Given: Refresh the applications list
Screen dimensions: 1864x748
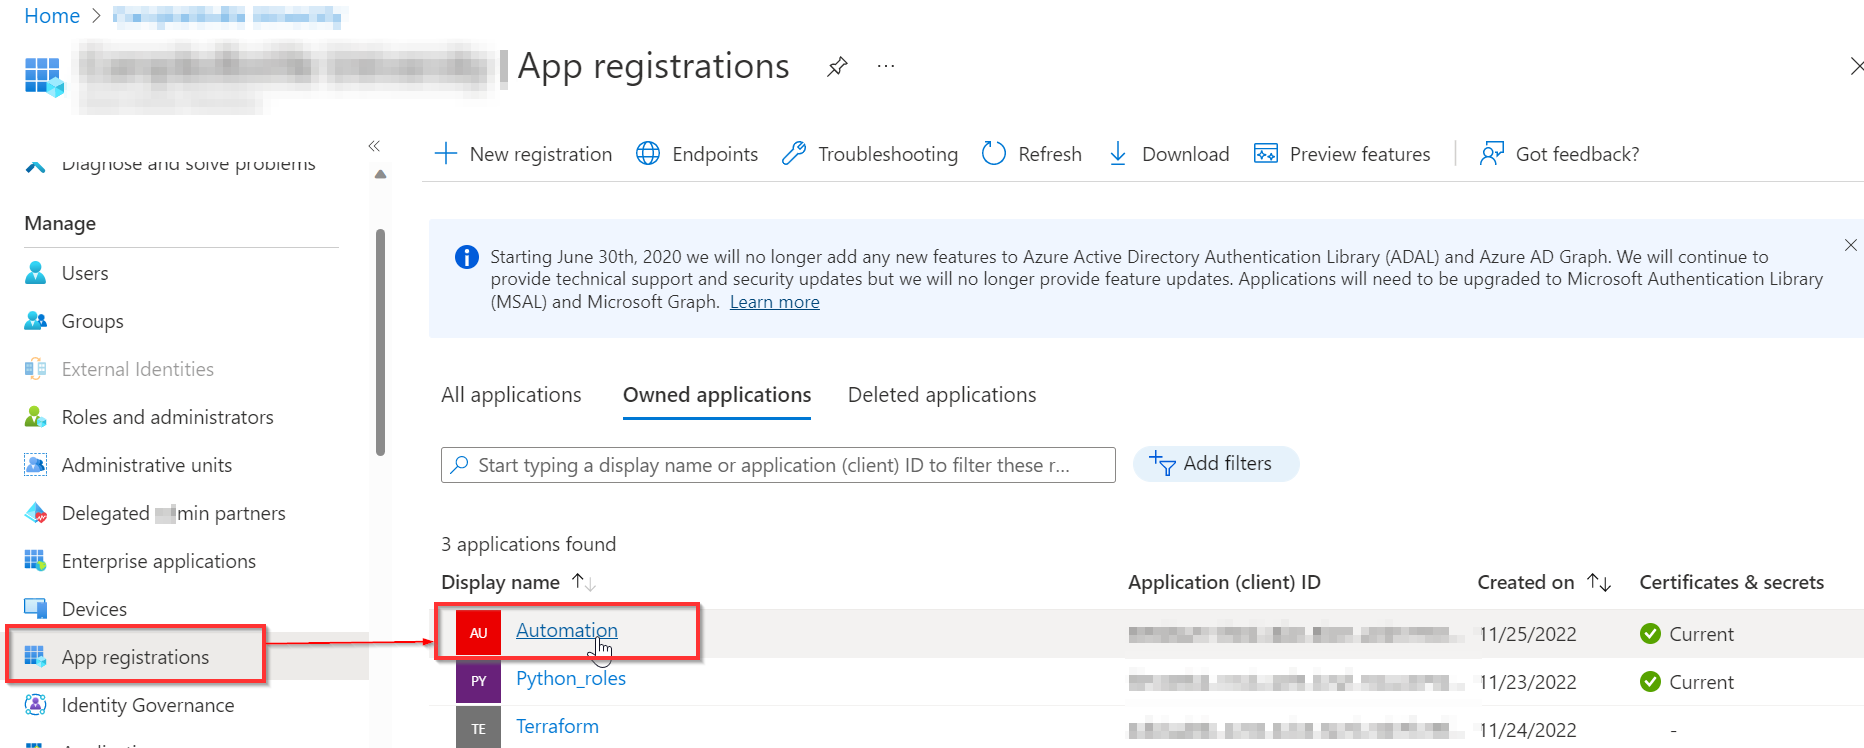Looking at the screenshot, I should click(1032, 154).
